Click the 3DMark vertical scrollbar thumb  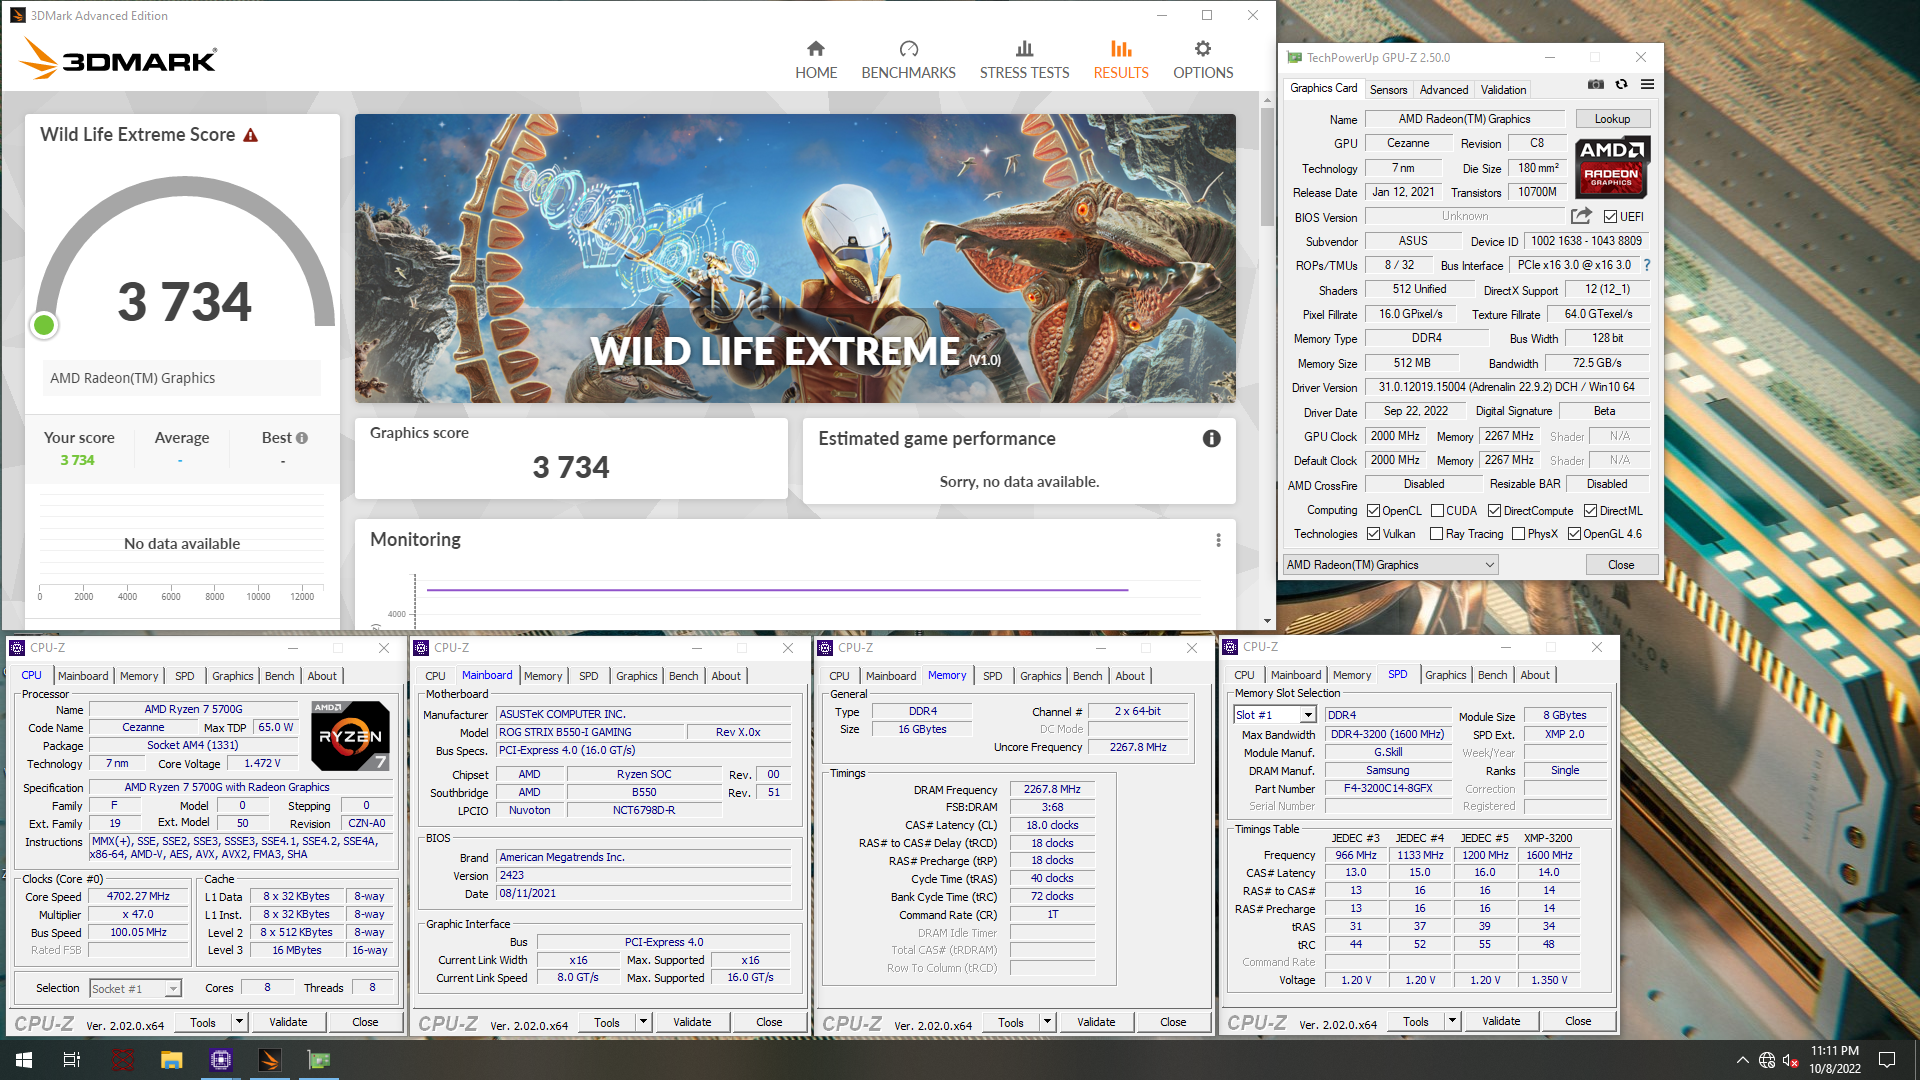1267,165
